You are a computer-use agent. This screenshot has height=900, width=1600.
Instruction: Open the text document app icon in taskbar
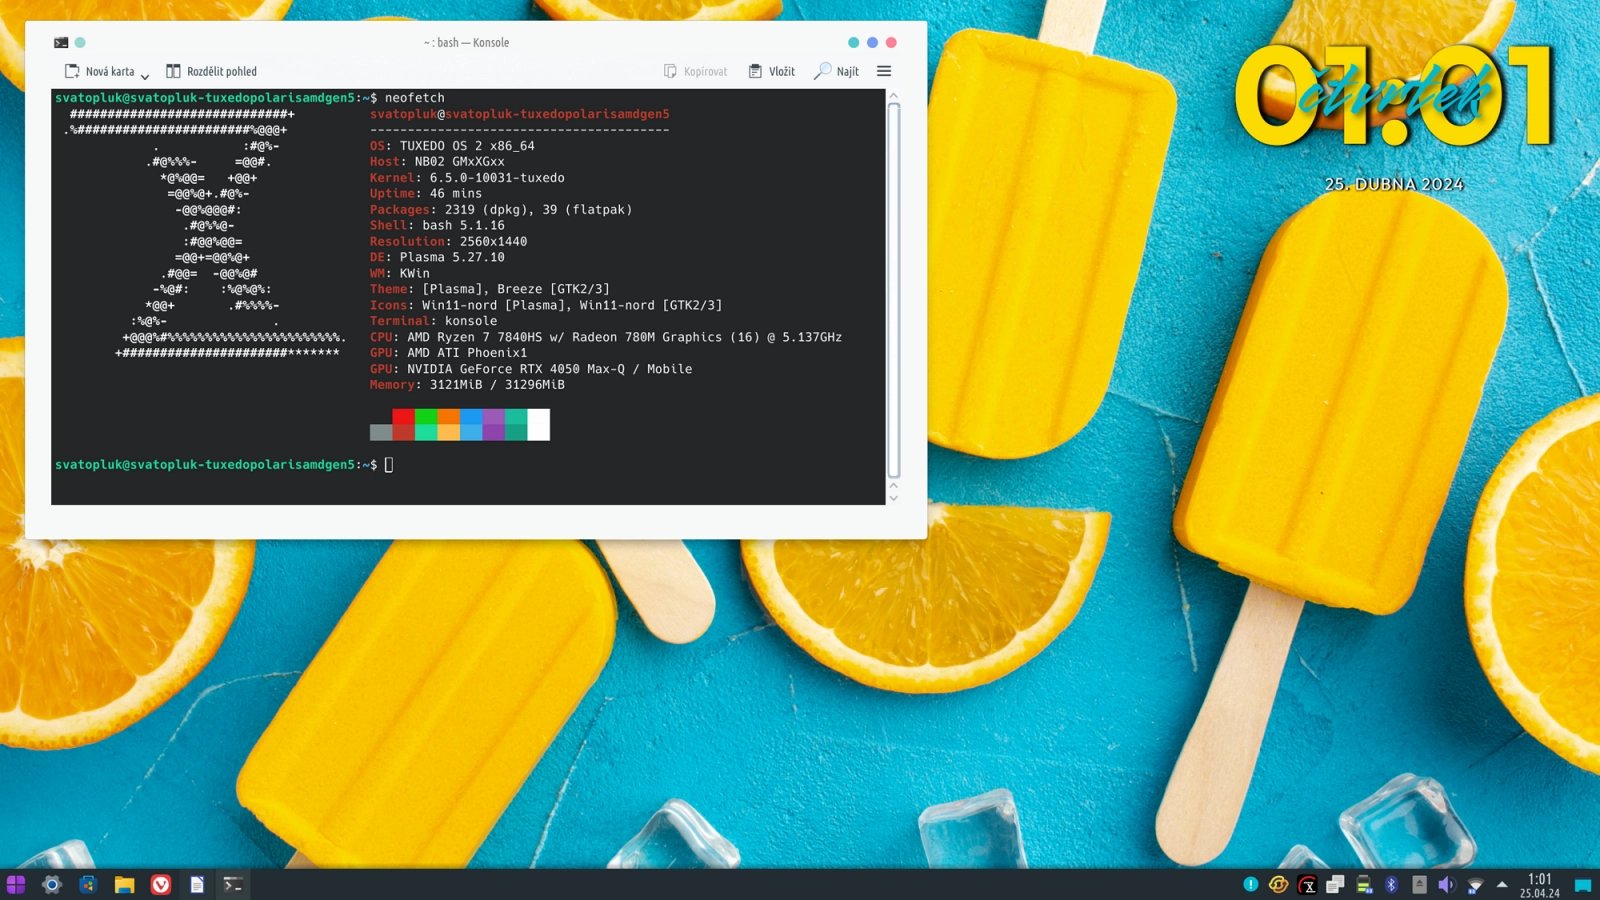pos(197,884)
